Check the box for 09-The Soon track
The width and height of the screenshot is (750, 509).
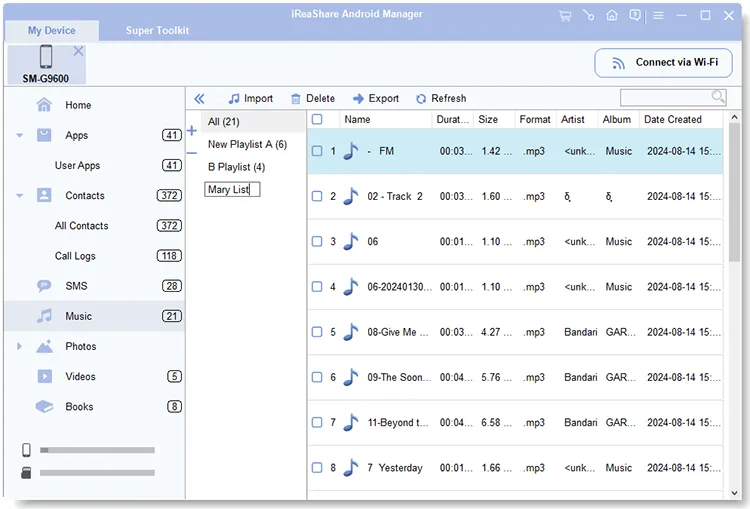click(x=317, y=377)
